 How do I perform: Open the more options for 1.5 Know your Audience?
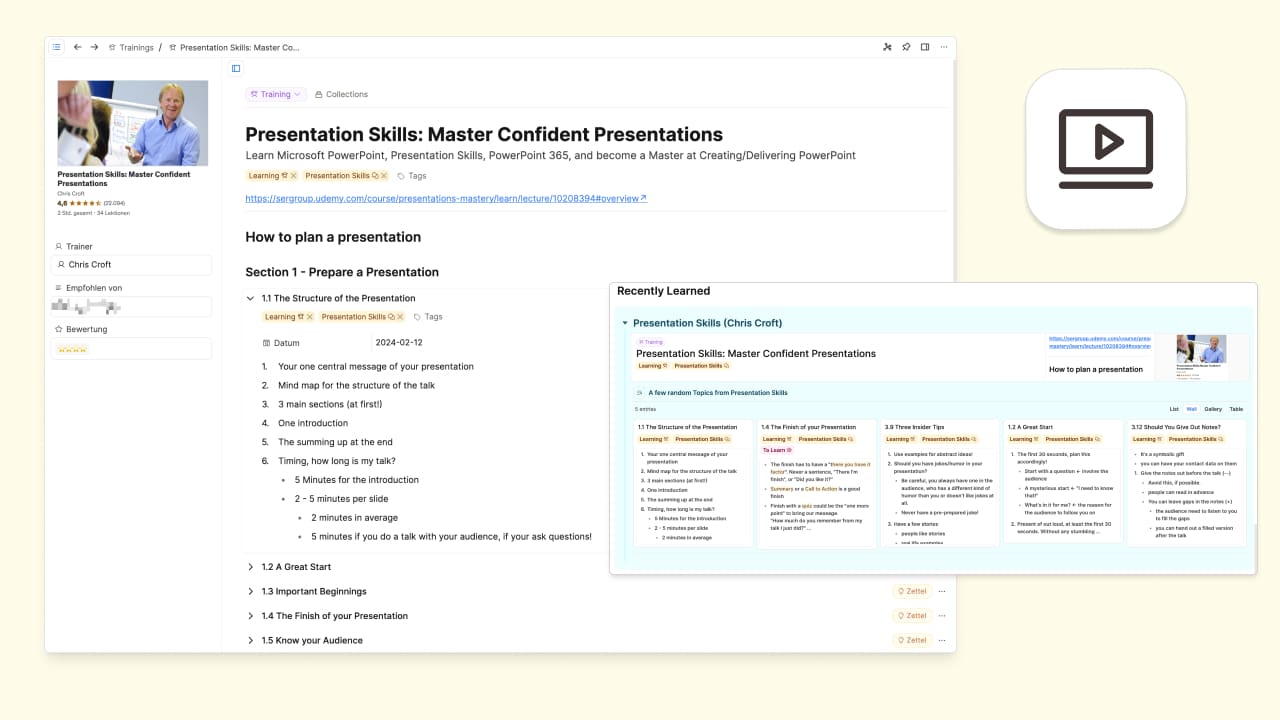click(x=941, y=640)
